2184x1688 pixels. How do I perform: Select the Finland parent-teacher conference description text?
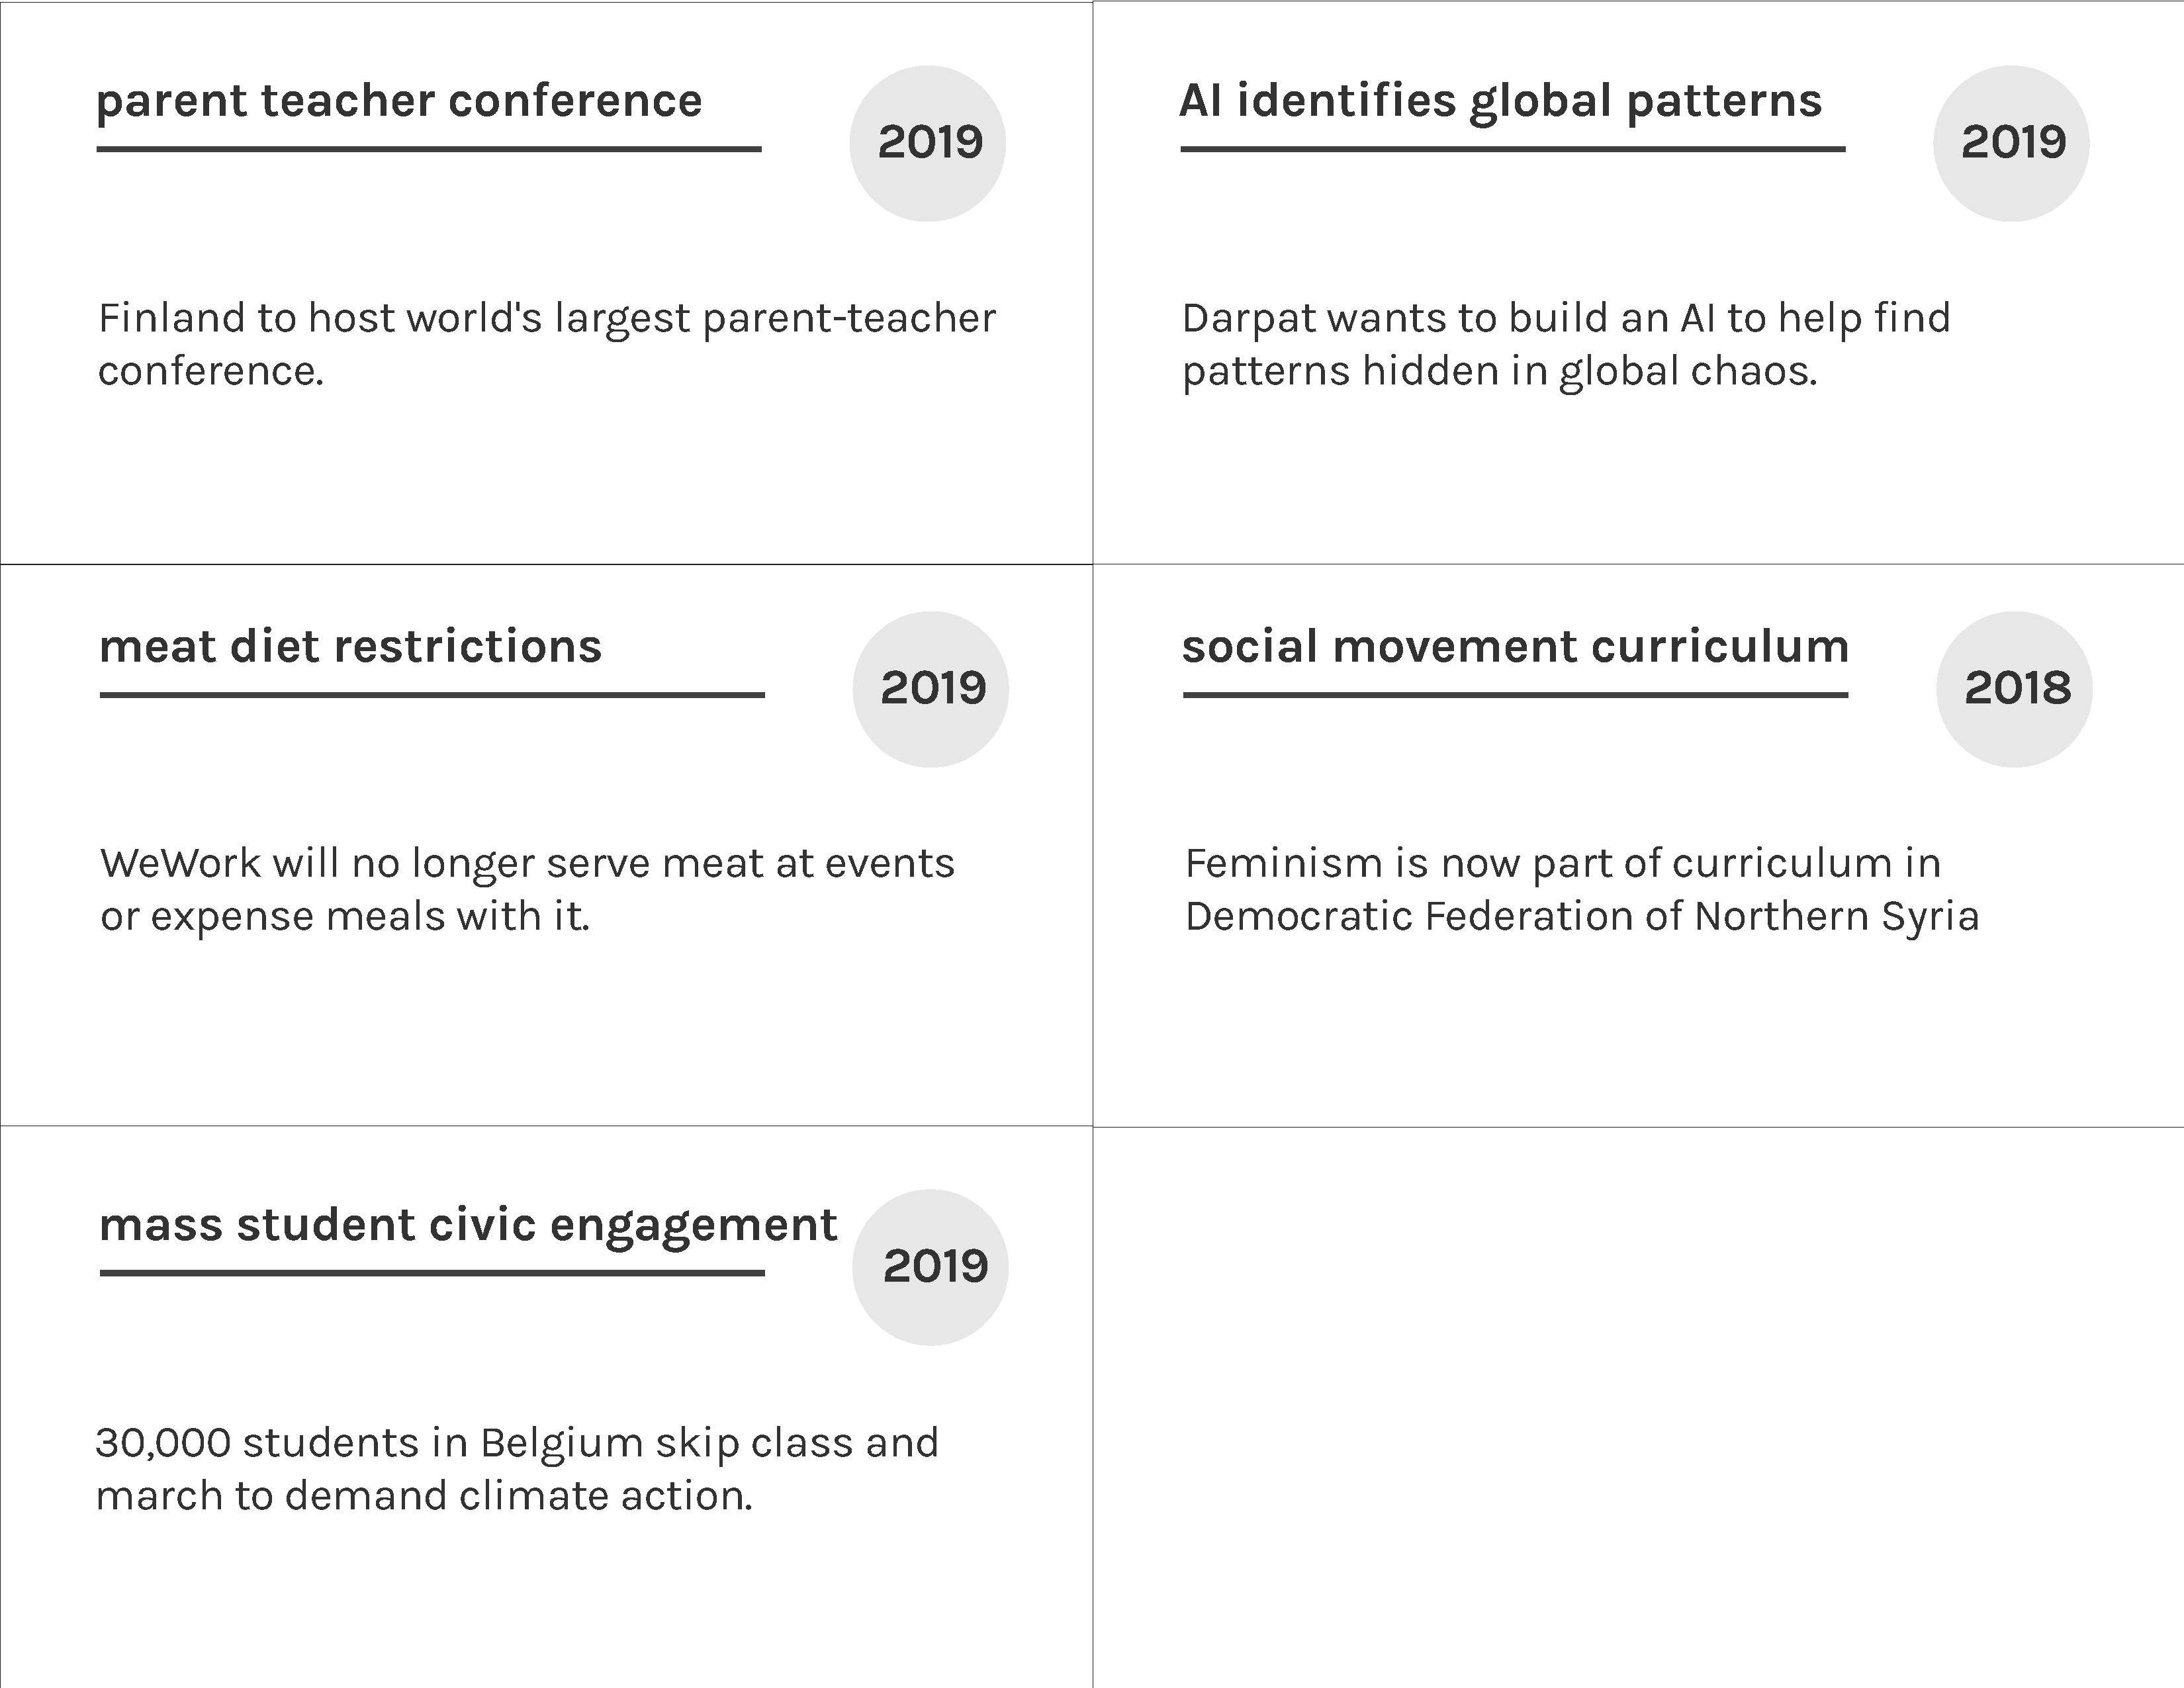tap(546, 344)
